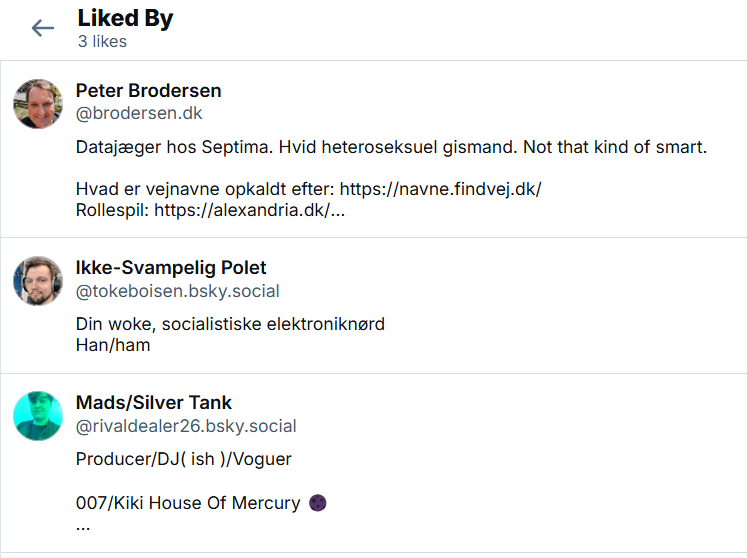This screenshot has width=747, height=558.
Task: Open Peter Brodersen's profile picture
Action: [x=38, y=104]
